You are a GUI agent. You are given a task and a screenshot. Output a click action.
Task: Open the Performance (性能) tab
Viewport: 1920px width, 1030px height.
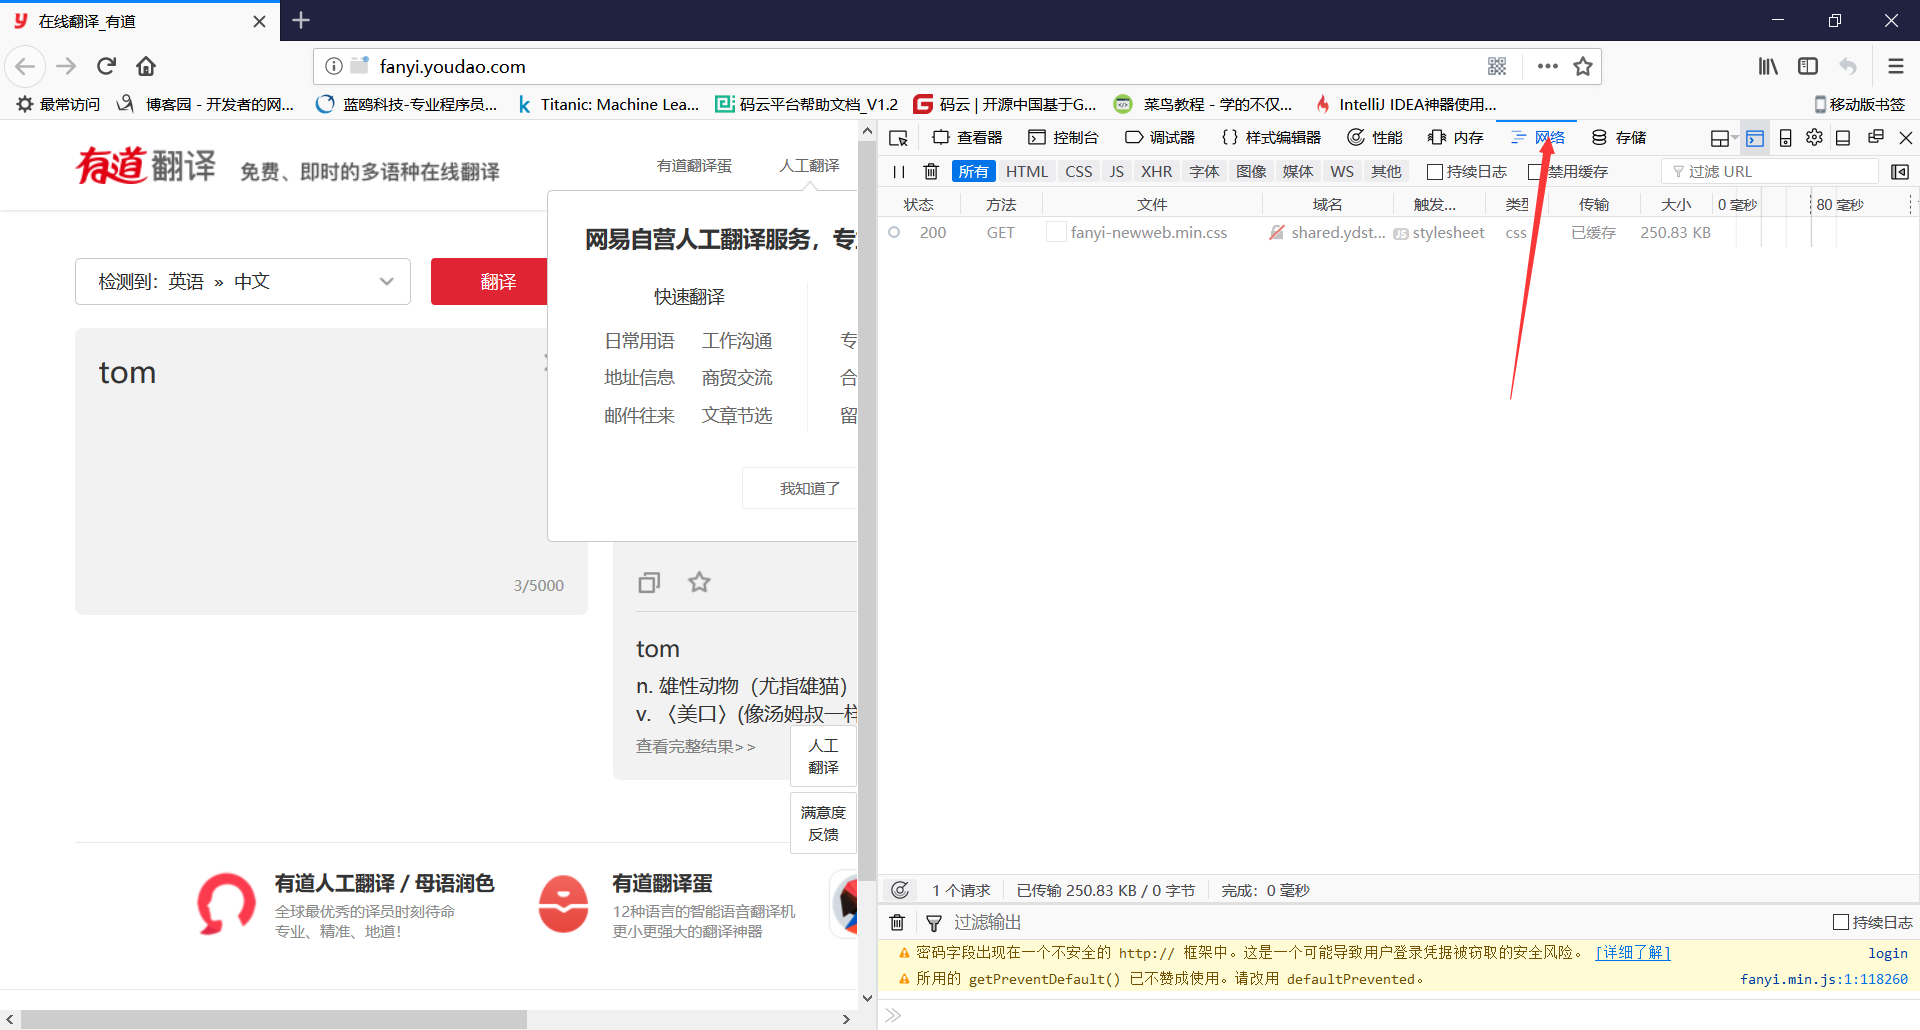tap(1375, 138)
